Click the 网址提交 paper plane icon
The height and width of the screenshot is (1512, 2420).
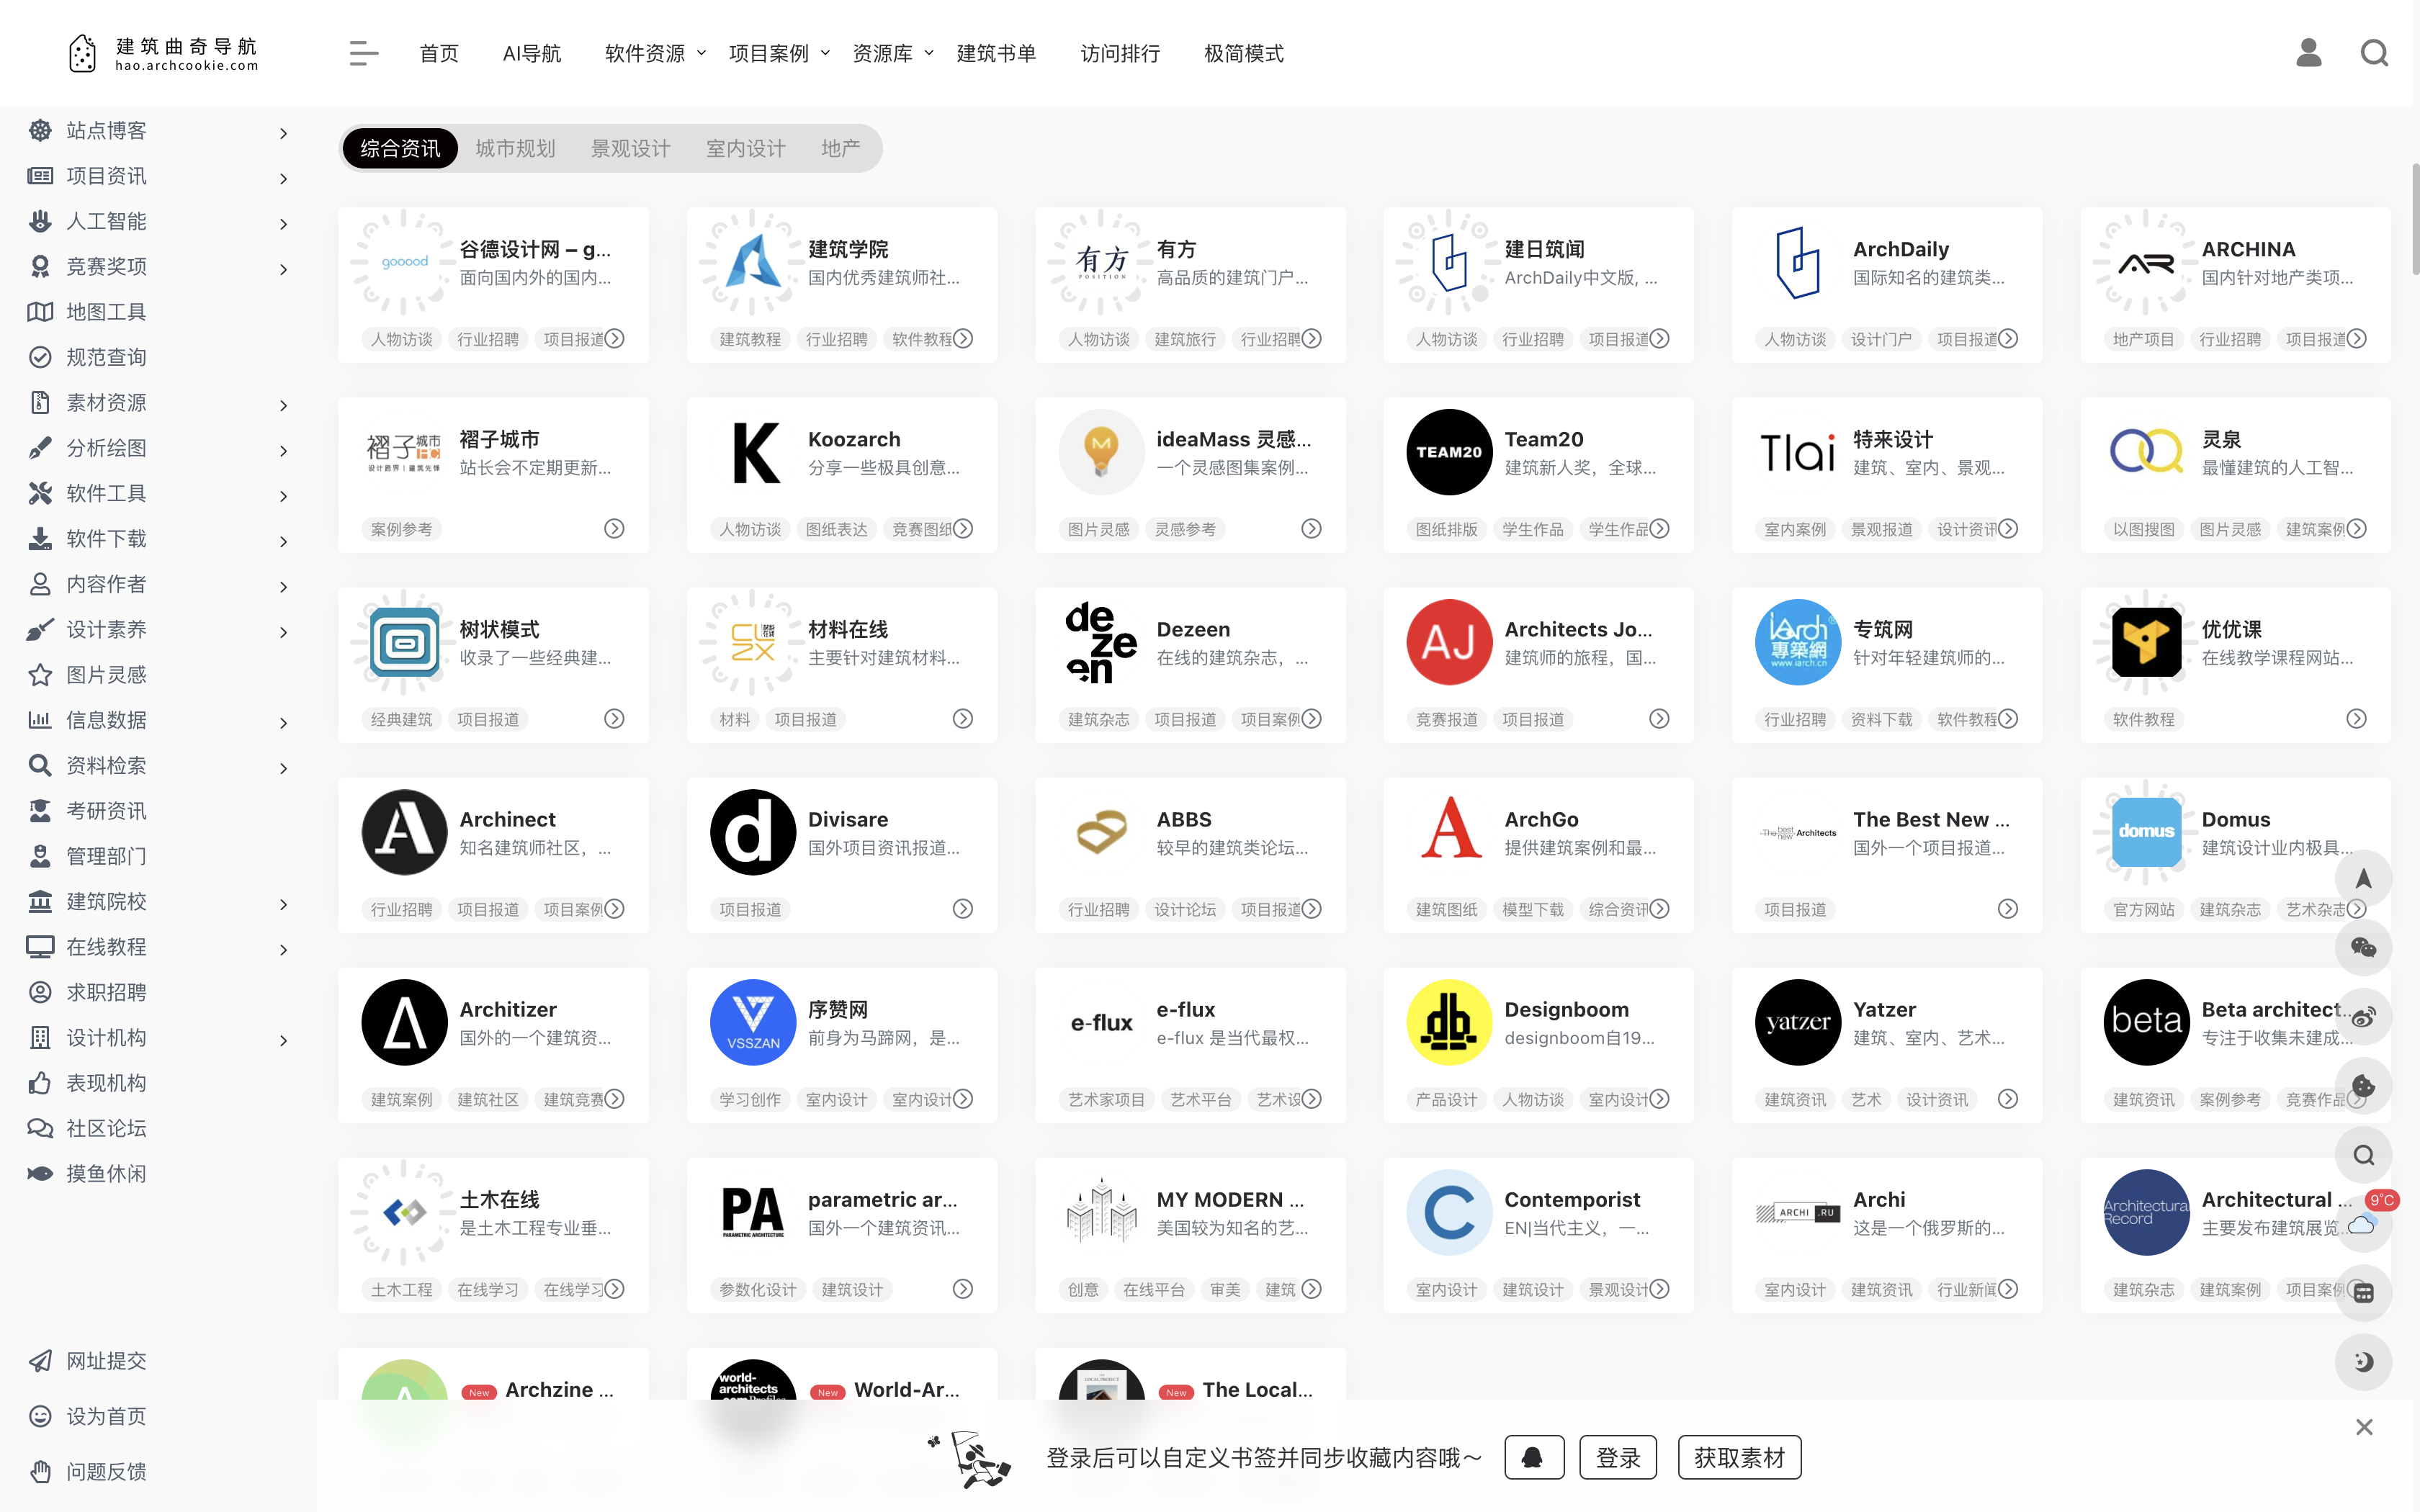click(40, 1361)
